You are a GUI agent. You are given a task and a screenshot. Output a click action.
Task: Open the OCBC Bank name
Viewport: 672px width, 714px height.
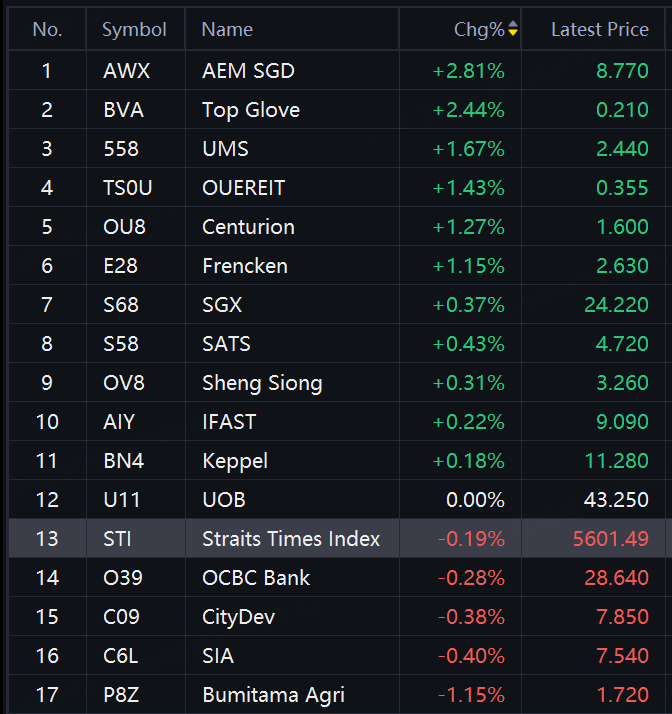click(256, 578)
